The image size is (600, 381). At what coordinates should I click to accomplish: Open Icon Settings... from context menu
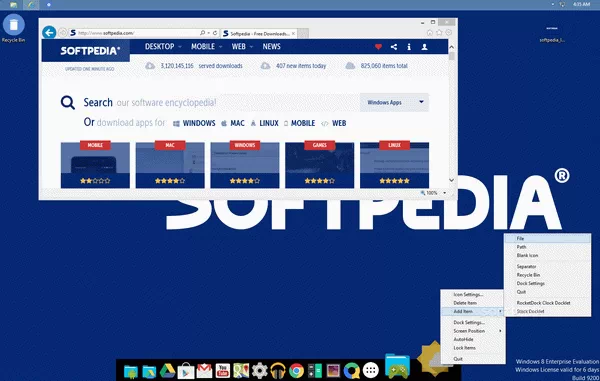[x=473, y=295]
